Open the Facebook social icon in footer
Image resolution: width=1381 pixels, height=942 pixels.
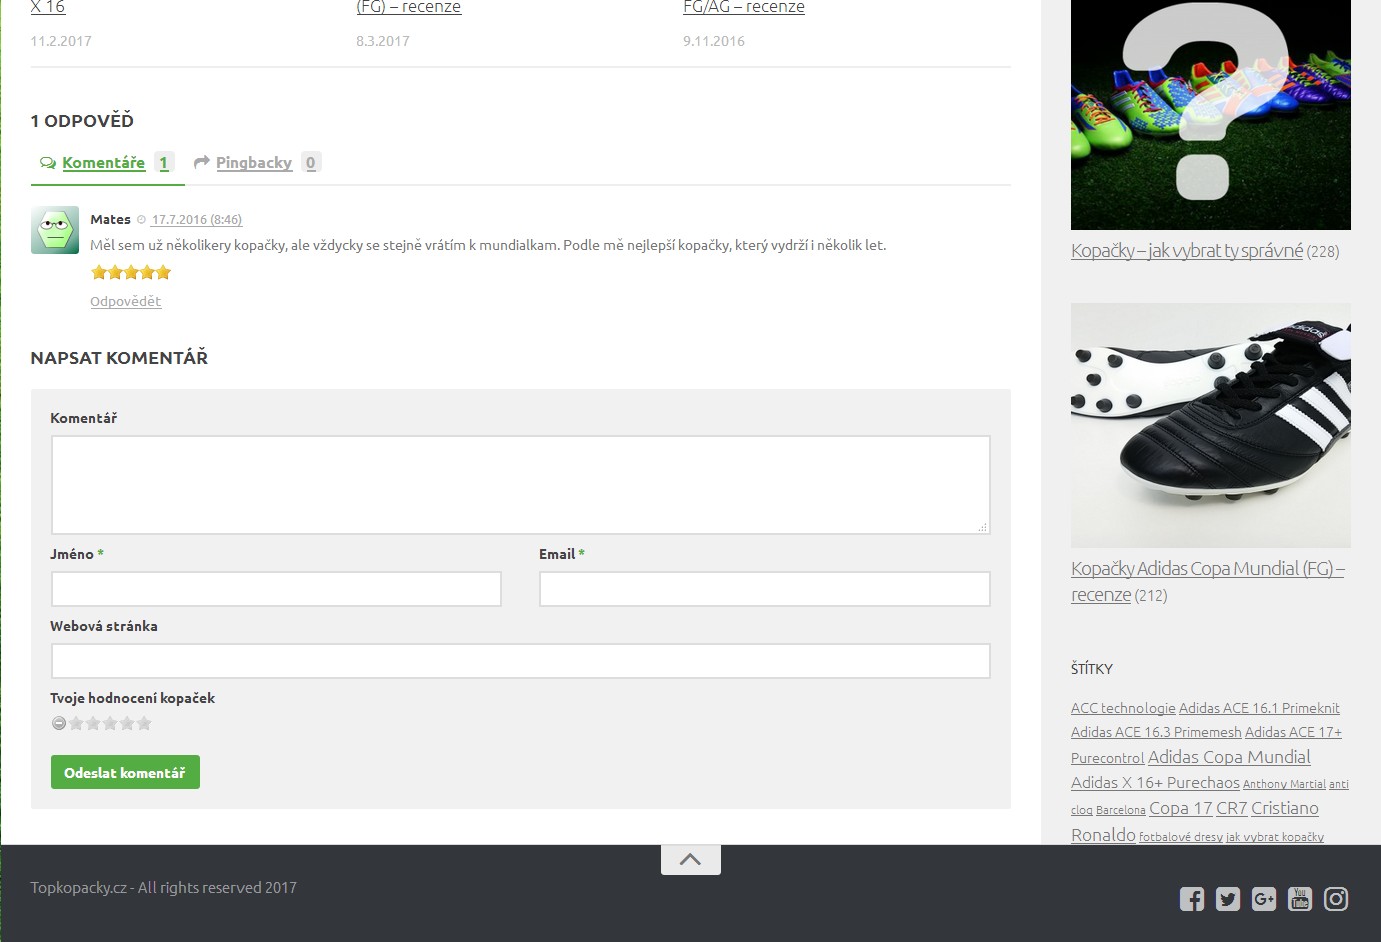[x=1192, y=899]
